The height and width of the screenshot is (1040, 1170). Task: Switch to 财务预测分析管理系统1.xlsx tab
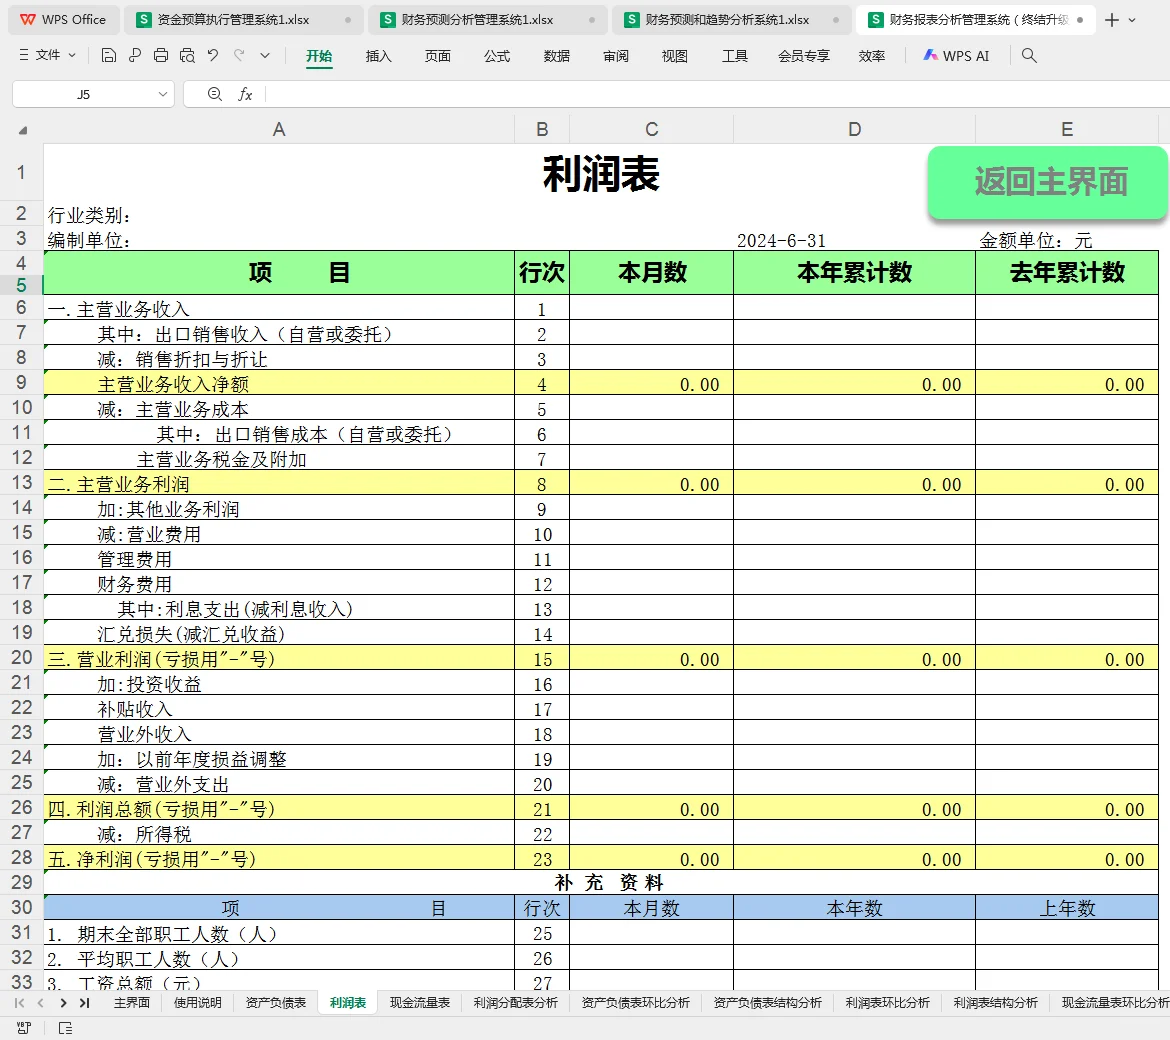[487, 20]
